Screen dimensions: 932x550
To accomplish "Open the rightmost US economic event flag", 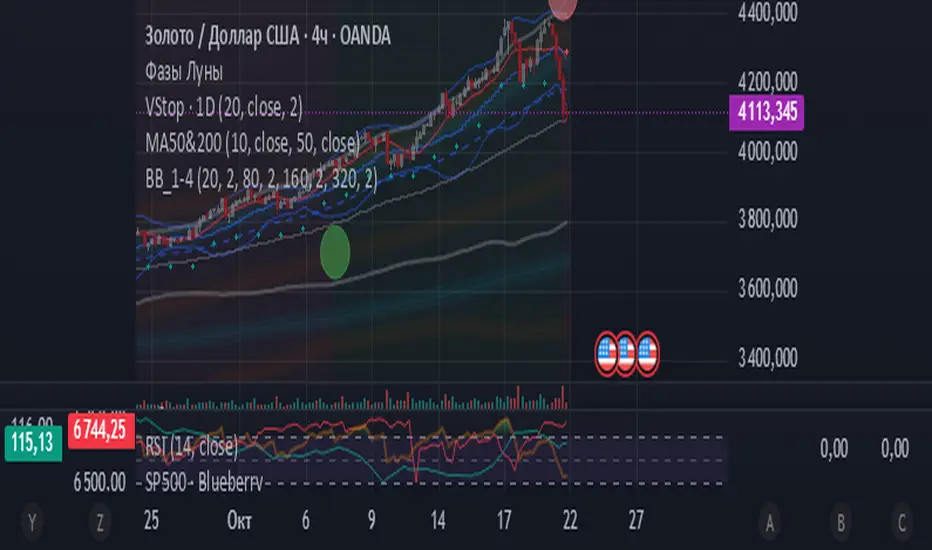I will 647,354.
